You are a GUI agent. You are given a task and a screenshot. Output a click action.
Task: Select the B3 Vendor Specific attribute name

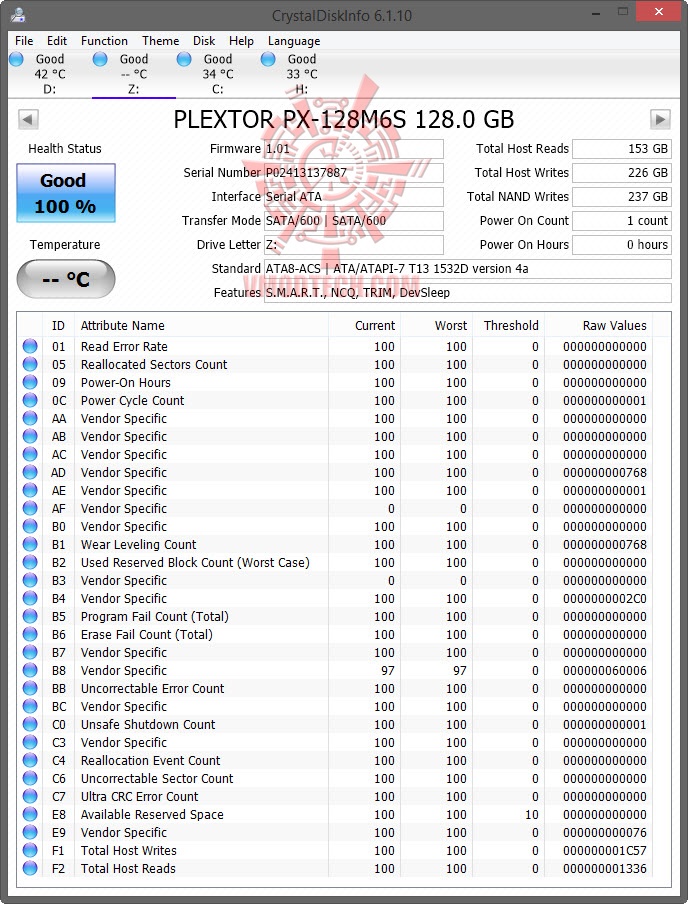pyautogui.click(x=124, y=581)
